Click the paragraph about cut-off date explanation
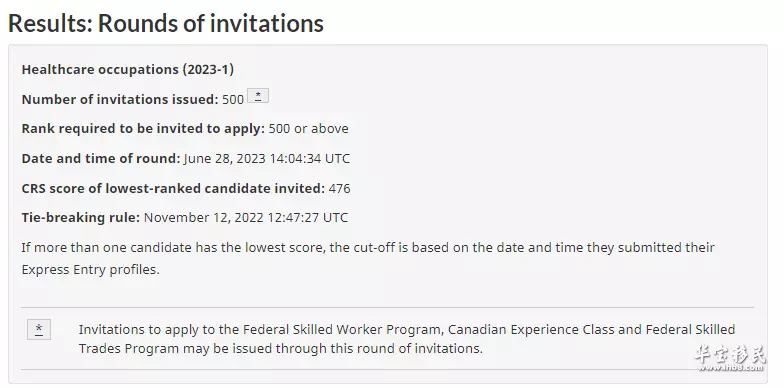This screenshot has height=388, width=784. (x=368, y=258)
